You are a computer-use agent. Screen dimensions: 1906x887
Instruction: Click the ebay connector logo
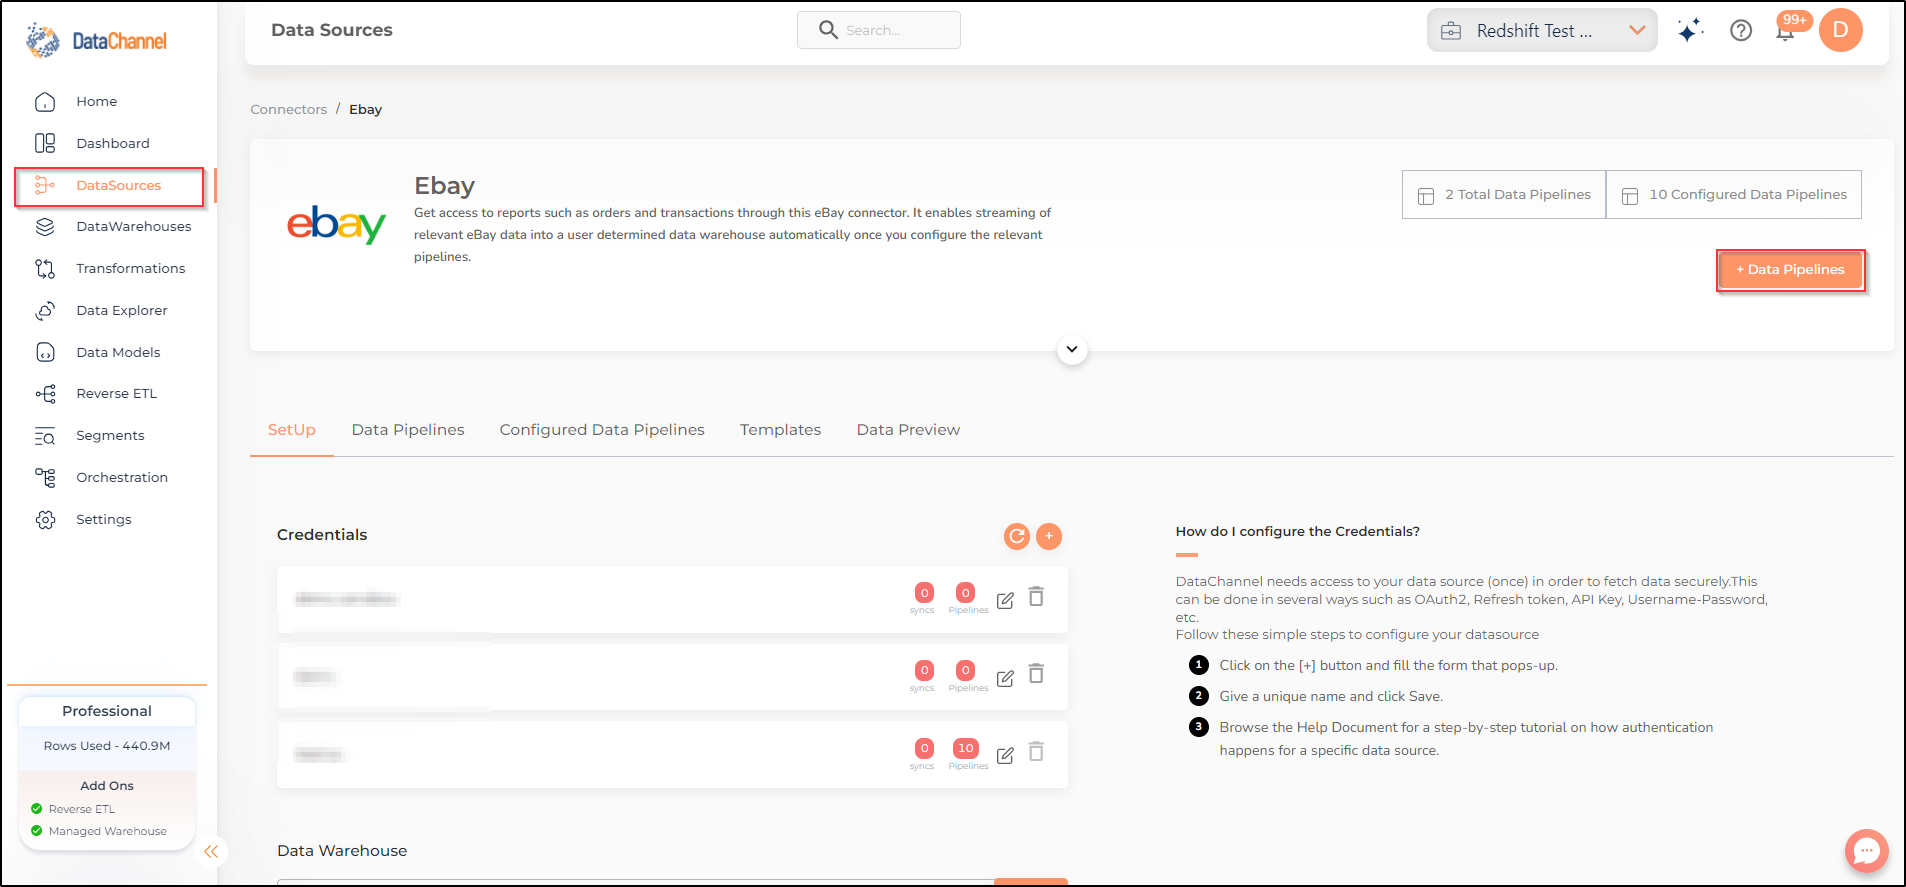tap(336, 224)
